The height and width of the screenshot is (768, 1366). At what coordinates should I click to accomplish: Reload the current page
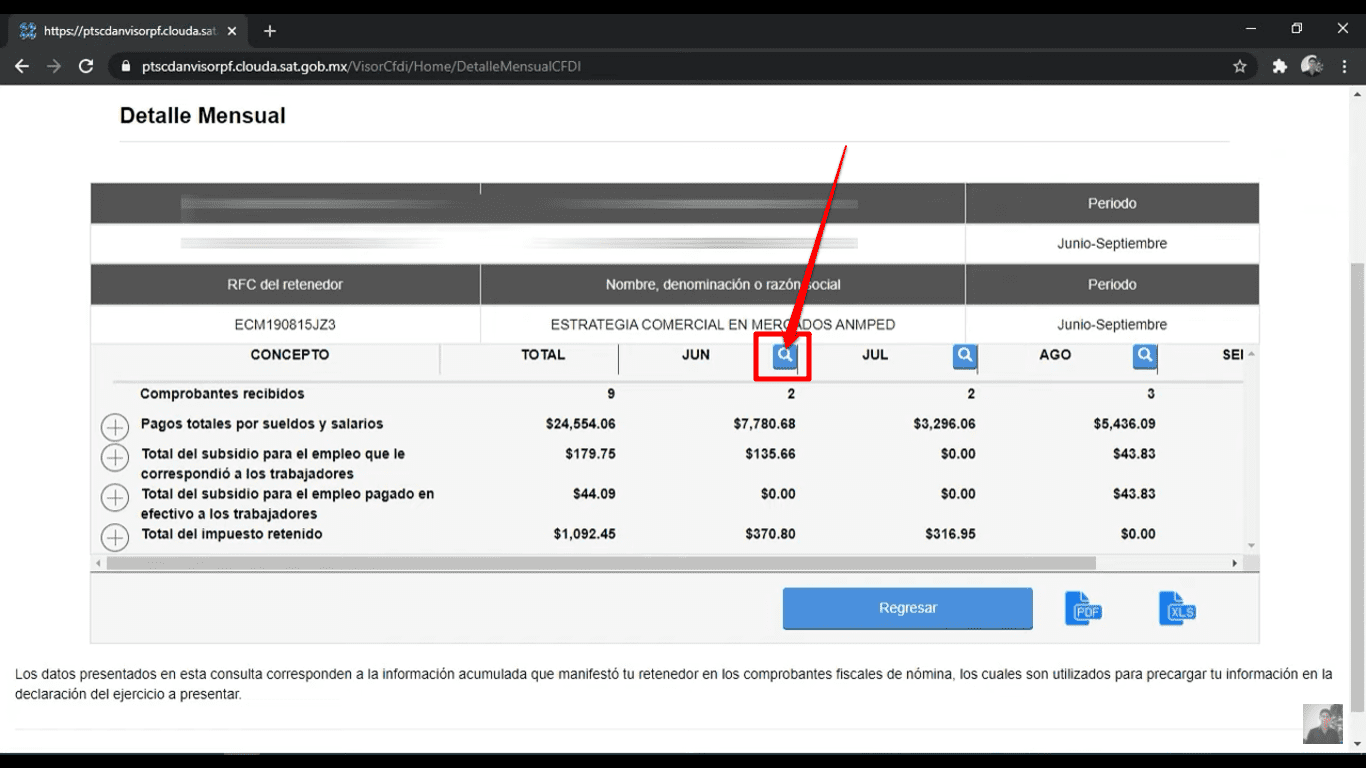[86, 66]
